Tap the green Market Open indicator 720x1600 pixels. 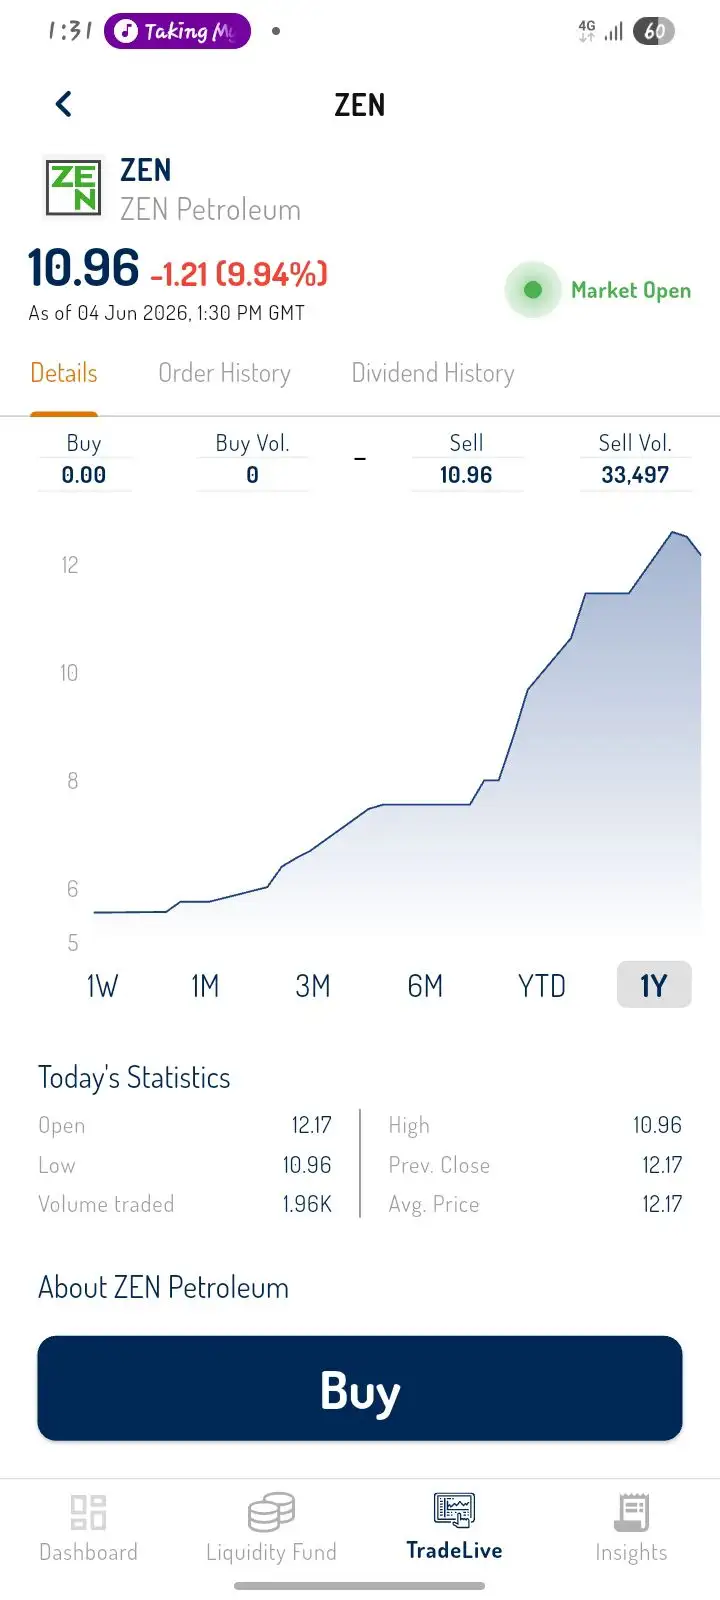coord(533,290)
